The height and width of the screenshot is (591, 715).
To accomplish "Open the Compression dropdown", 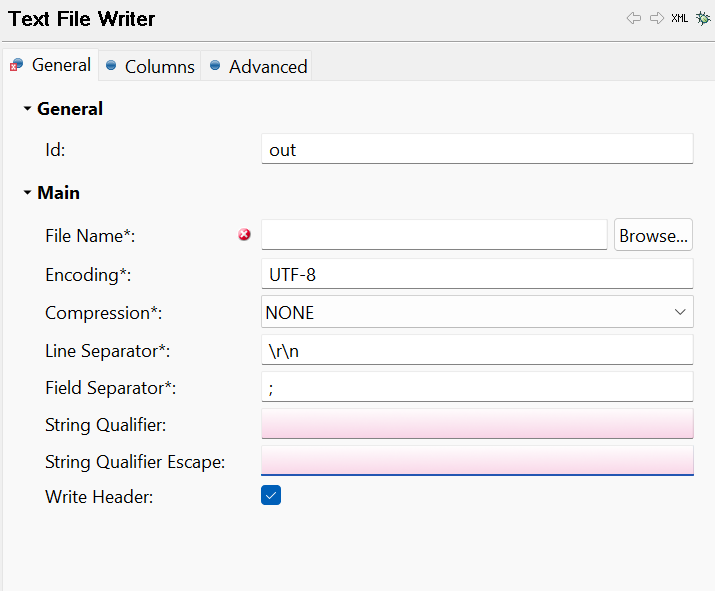I will (477, 312).
